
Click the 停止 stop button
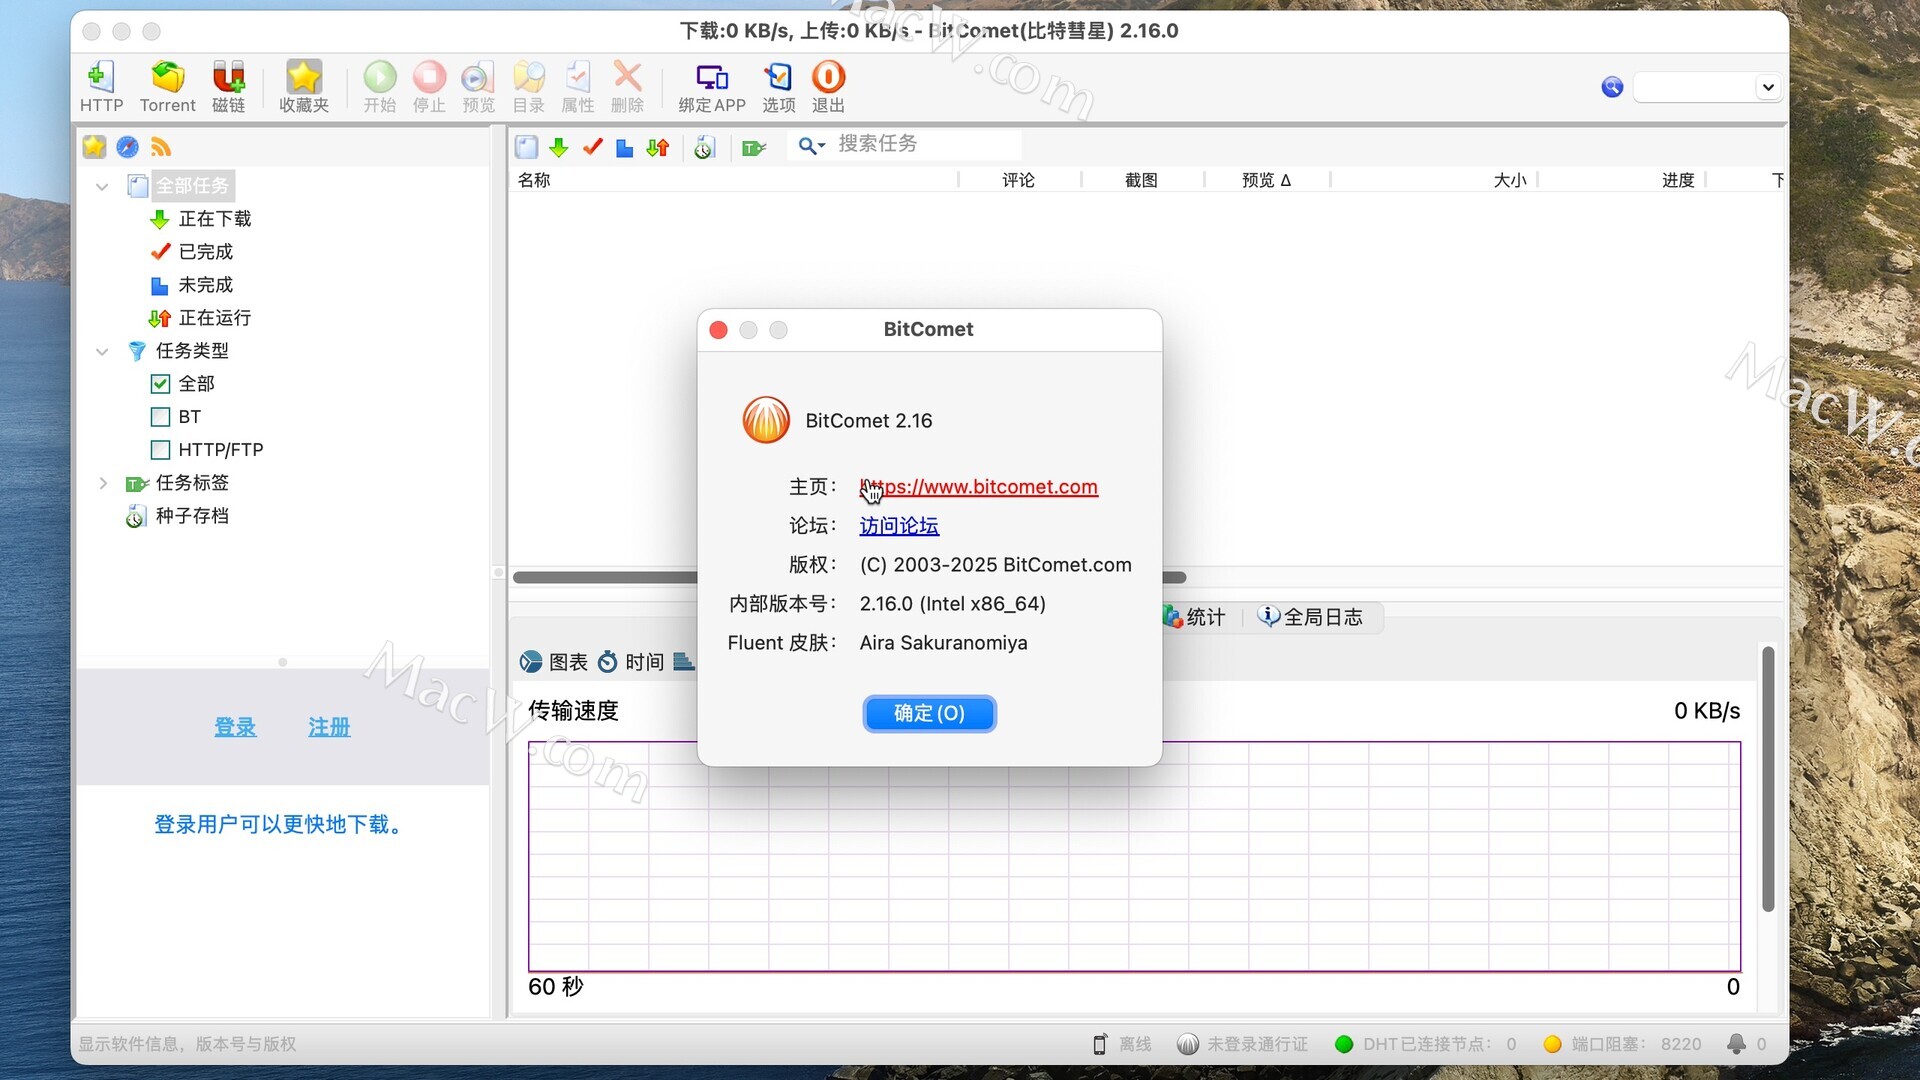[429, 87]
